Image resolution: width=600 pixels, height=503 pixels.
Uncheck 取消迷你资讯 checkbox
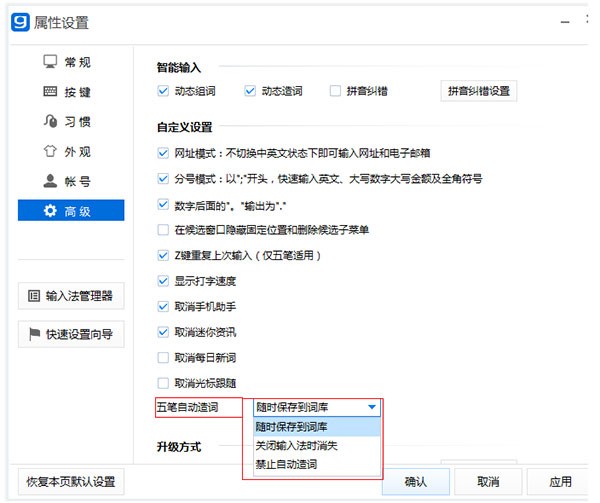(163, 332)
